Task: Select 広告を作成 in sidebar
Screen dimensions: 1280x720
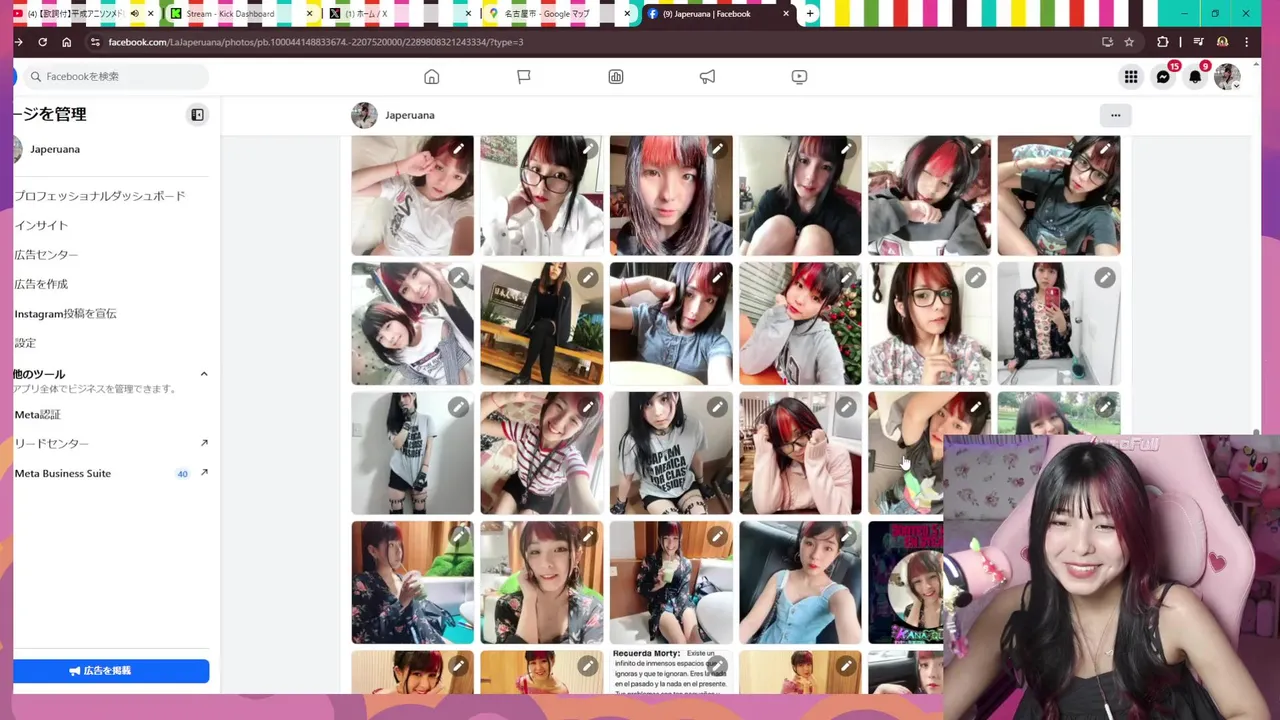Action: point(41,284)
